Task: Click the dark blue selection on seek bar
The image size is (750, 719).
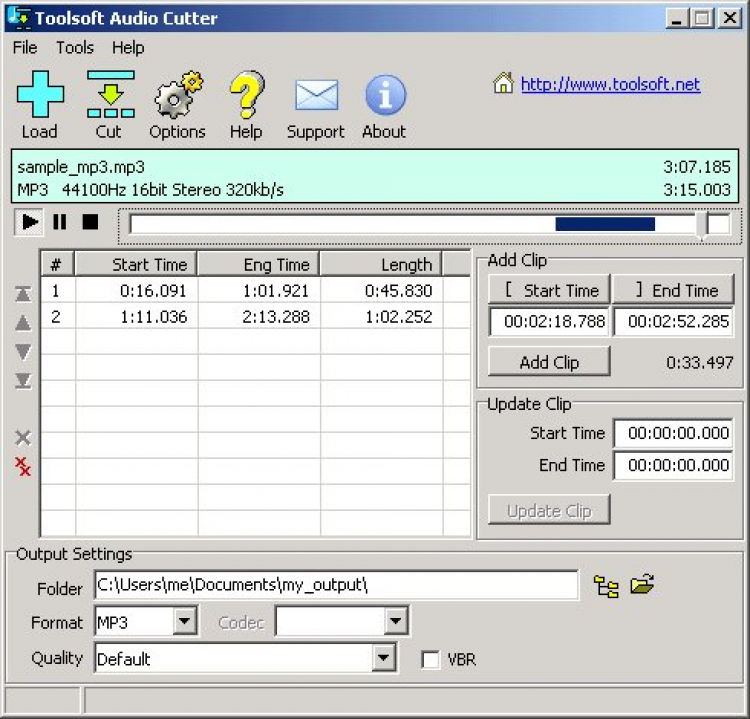Action: (x=605, y=224)
